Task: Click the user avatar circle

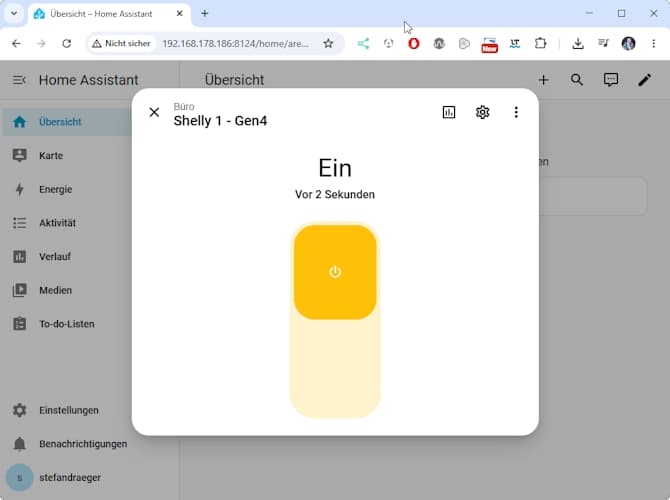Action: tap(19, 478)
